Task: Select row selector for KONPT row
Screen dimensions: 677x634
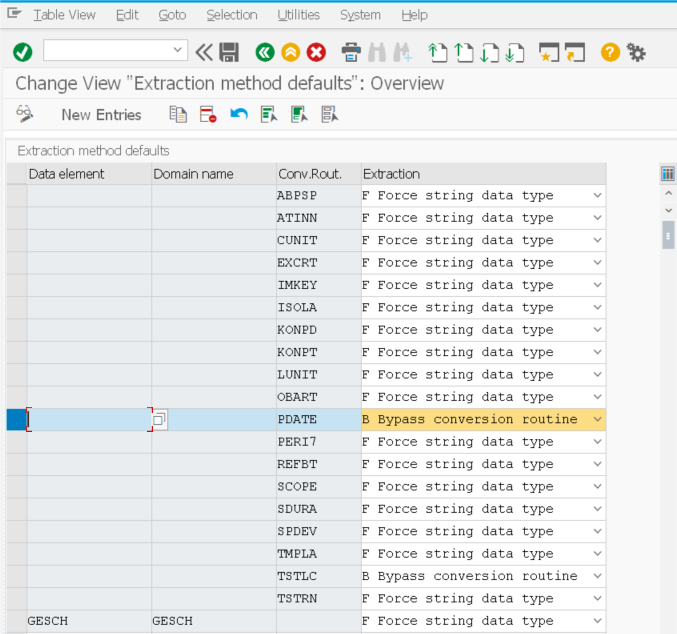Action: (x=16, y=352)
